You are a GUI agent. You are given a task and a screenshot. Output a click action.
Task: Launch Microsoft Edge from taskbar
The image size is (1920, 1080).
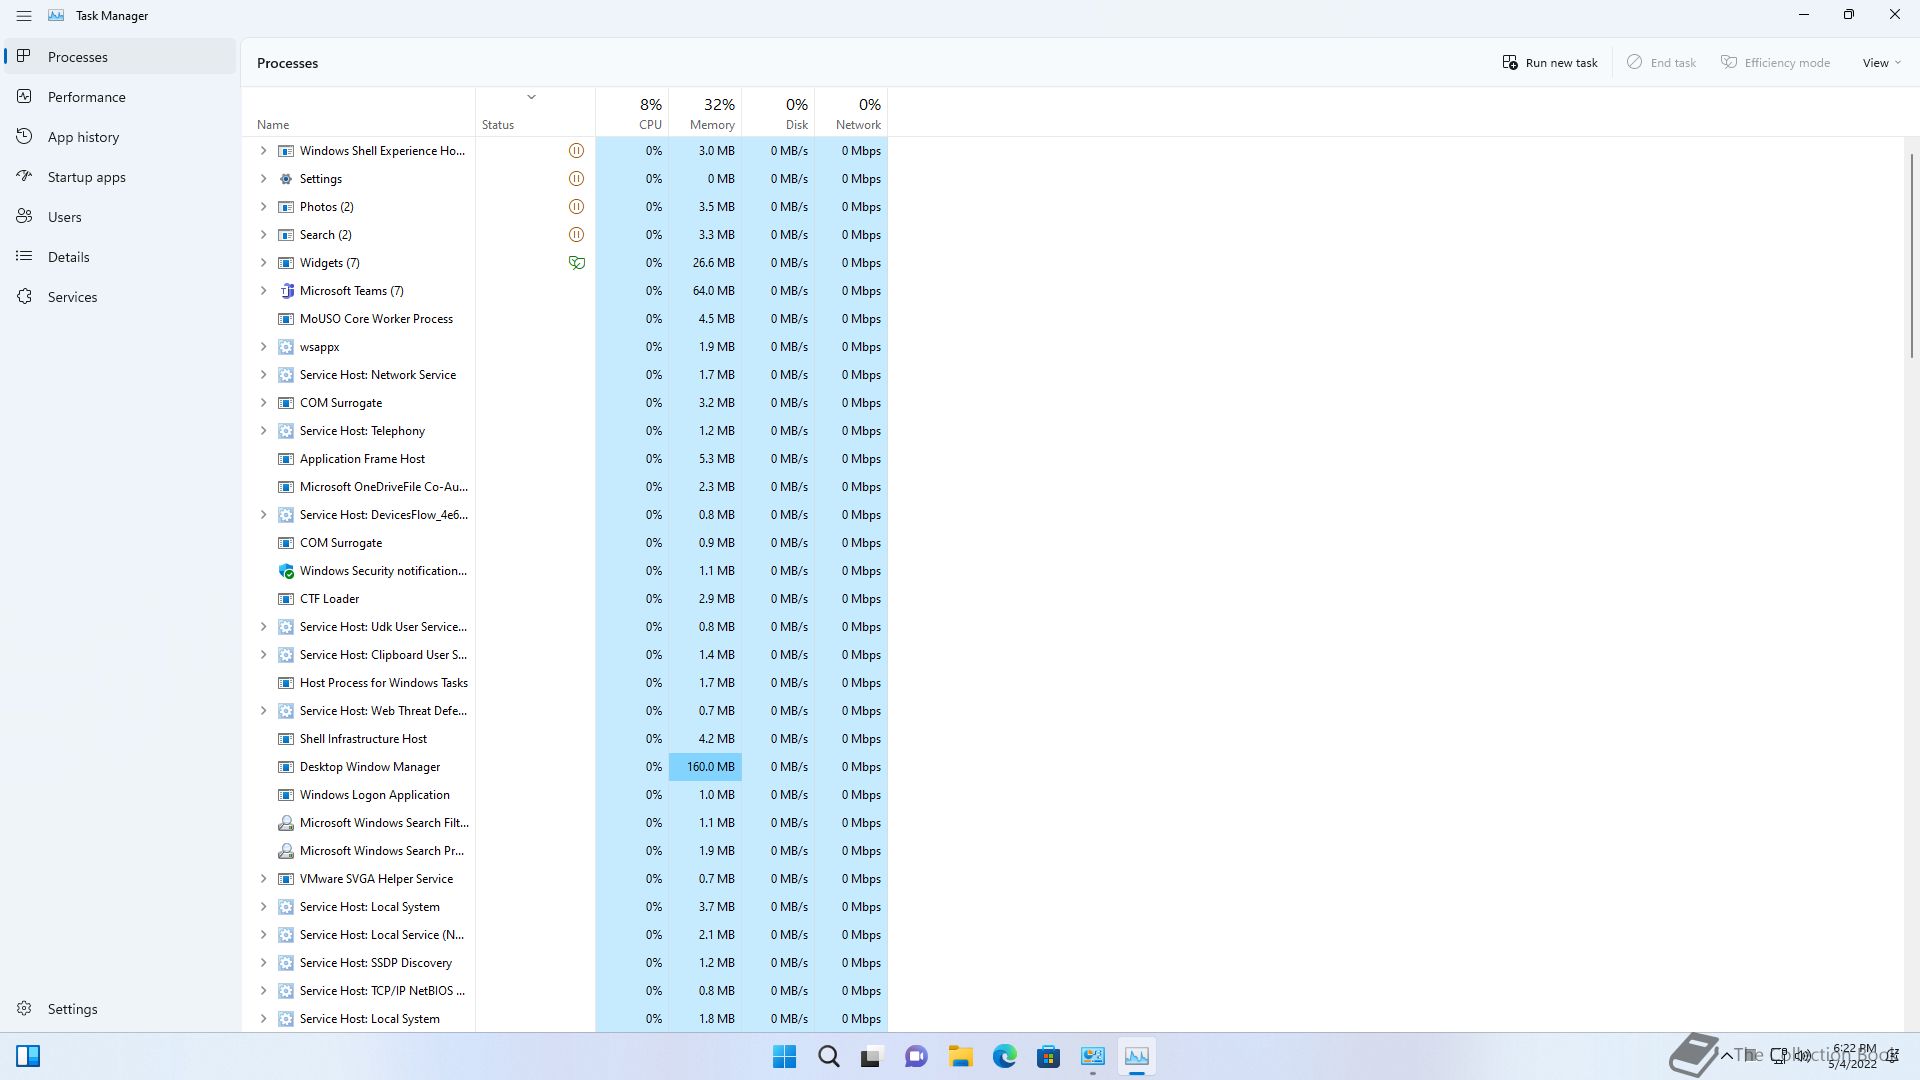click(x=1005, y=1056)
